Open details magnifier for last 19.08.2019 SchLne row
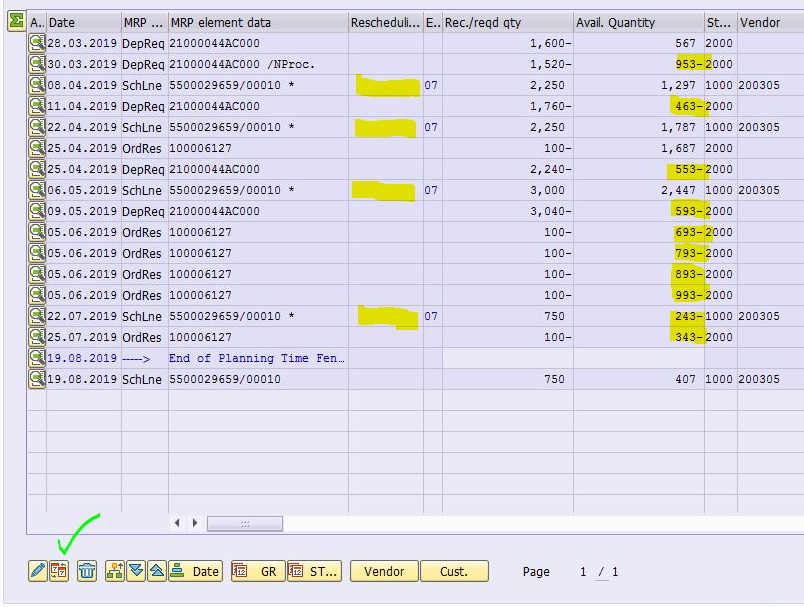Screen dimensions: 804x607 click(37, 379)
